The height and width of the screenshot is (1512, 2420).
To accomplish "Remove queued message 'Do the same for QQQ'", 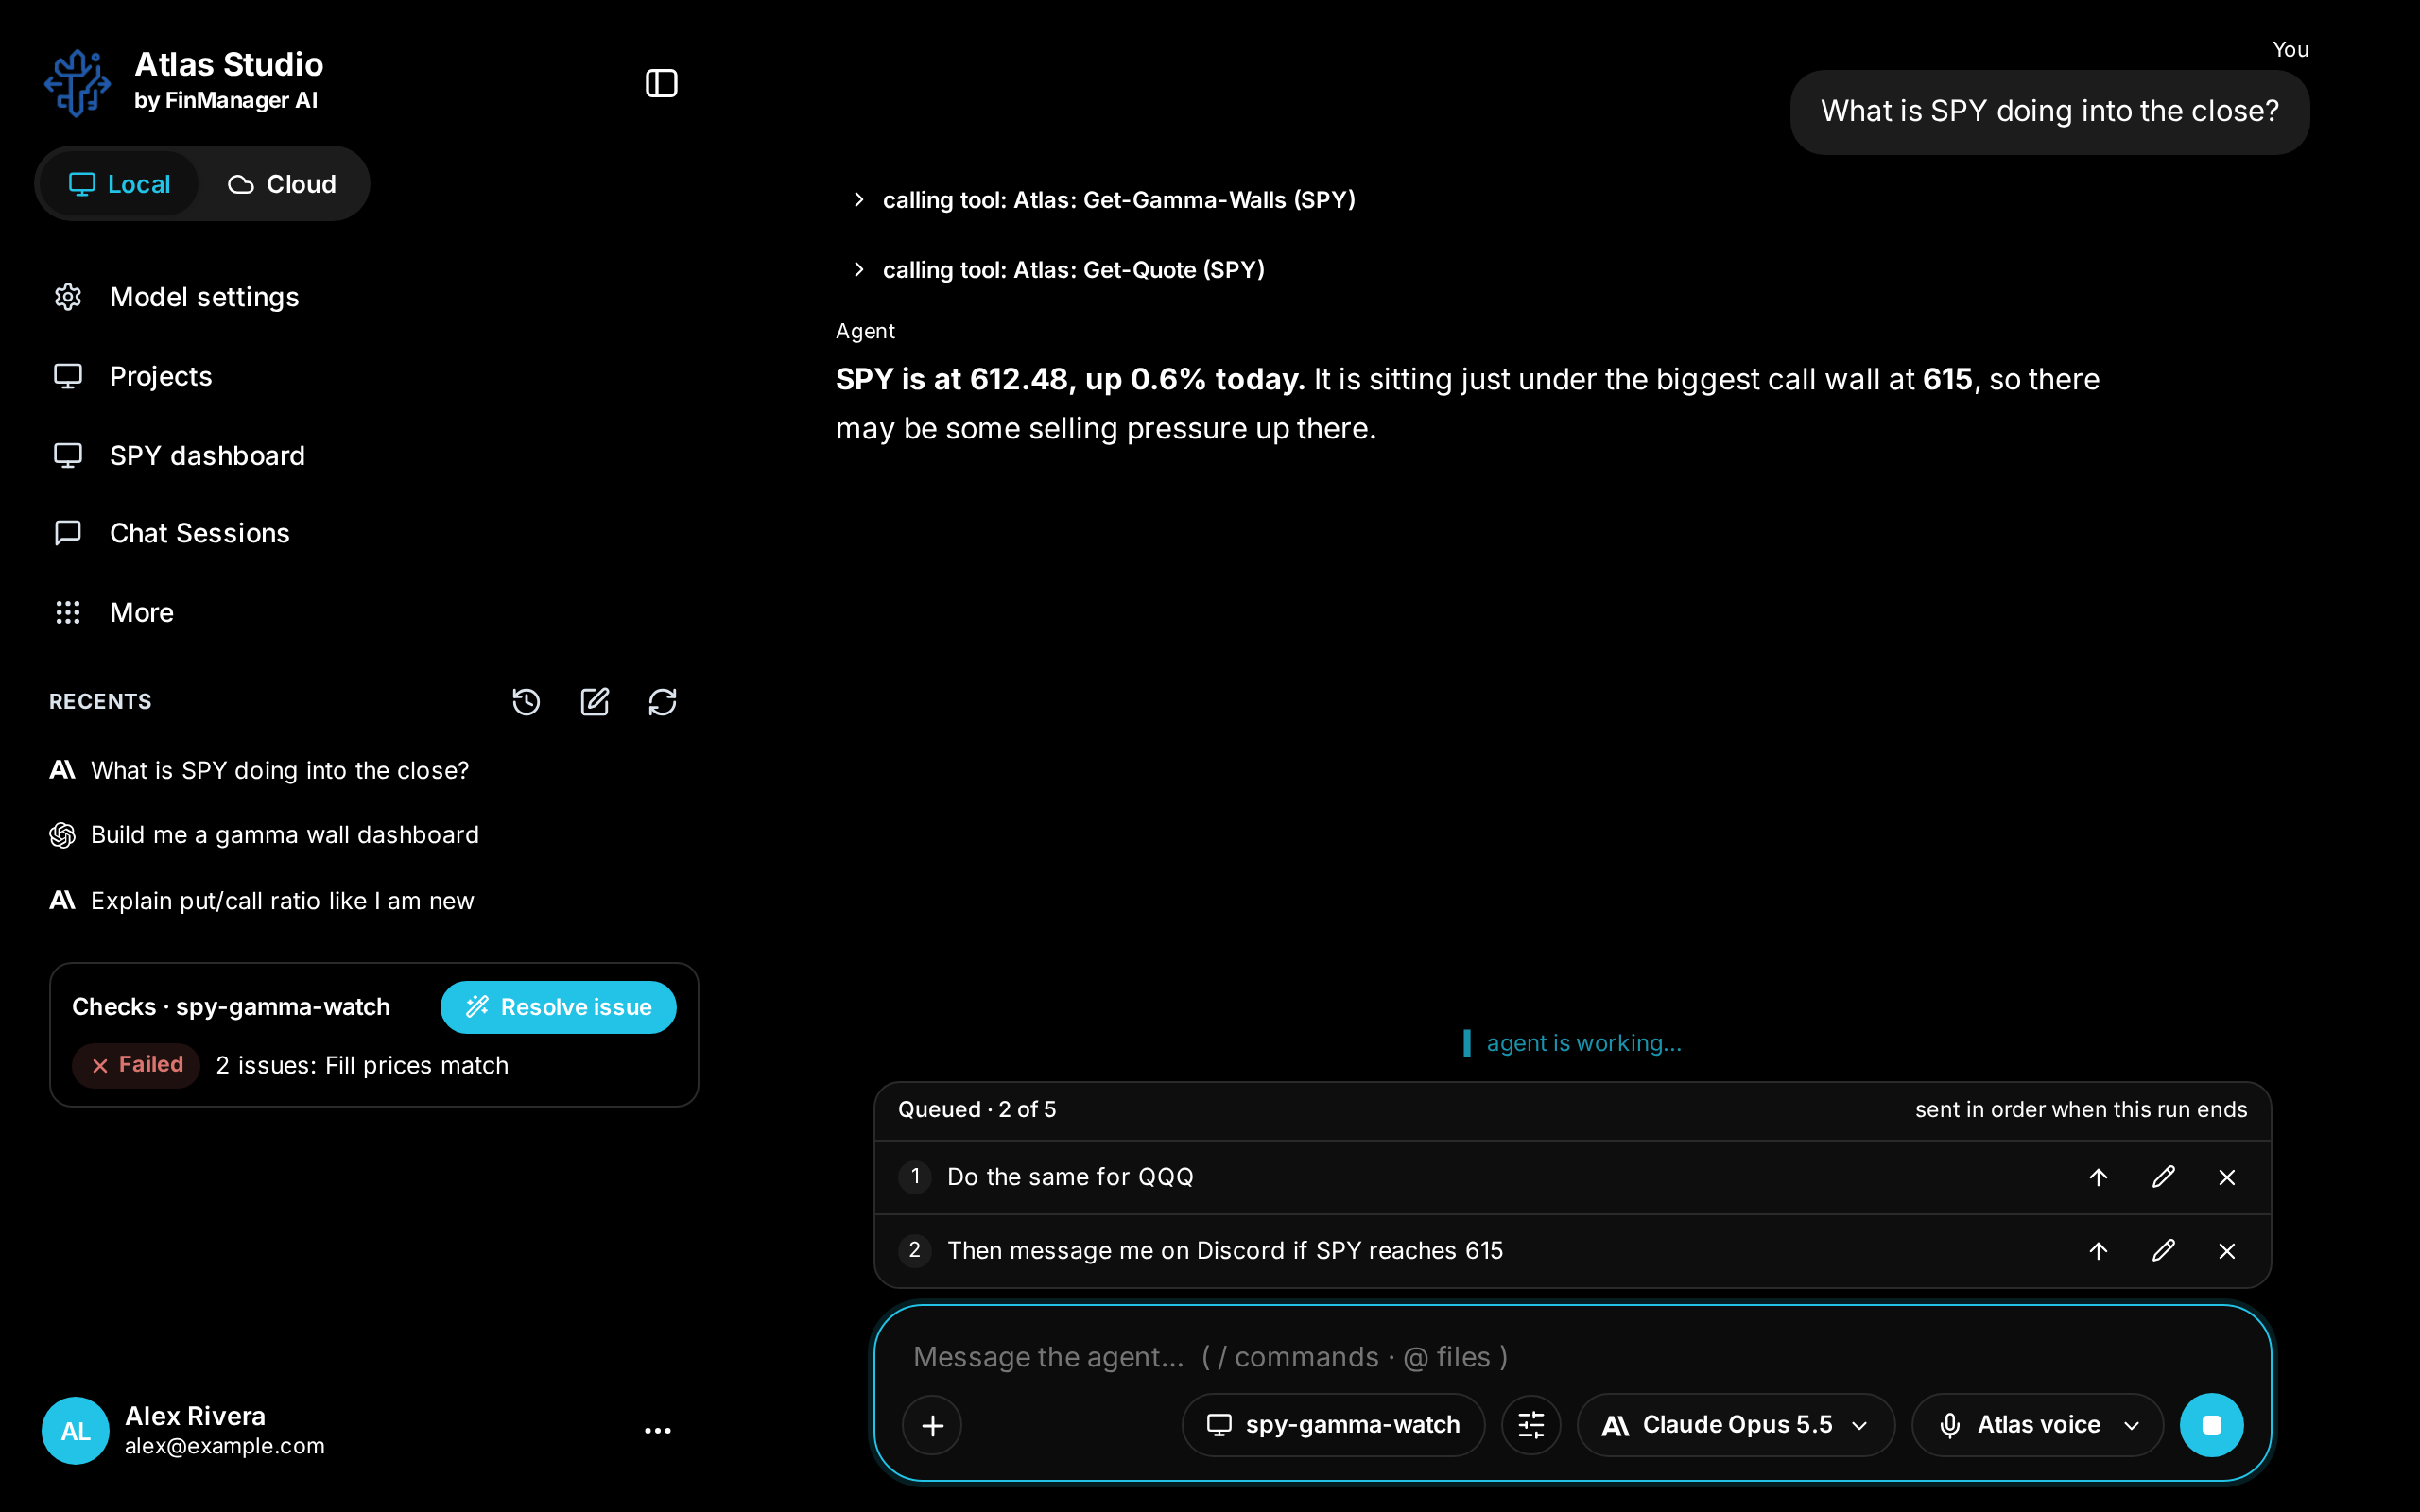I will pyautogui.click(x=2227, y=1177).
